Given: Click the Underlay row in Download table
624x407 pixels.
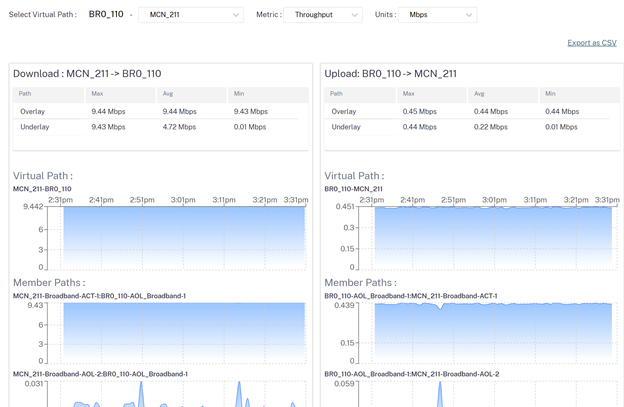Looking at the screenshot, I should 160,127.
